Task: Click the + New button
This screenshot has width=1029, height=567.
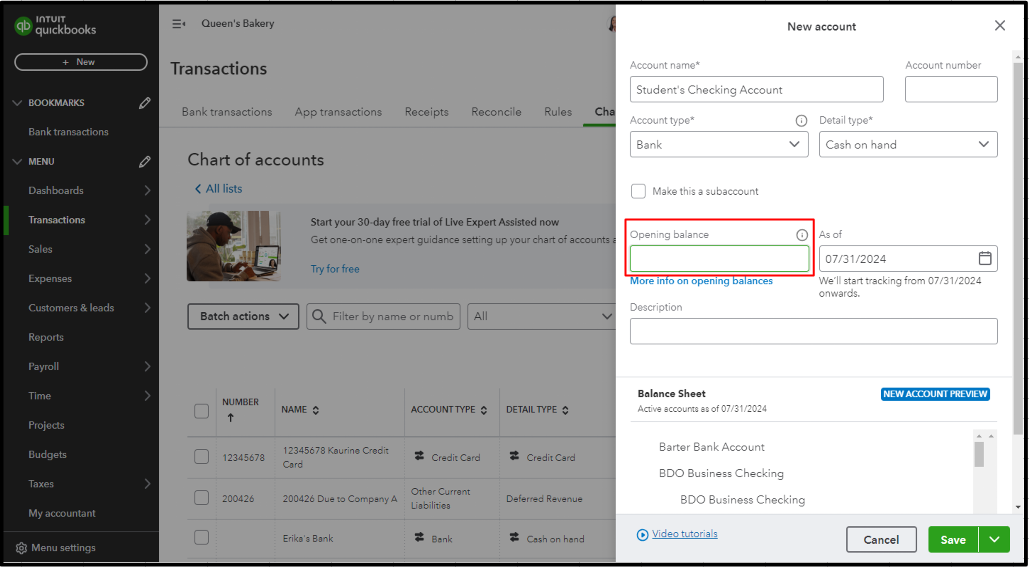Action: [81, 62]
